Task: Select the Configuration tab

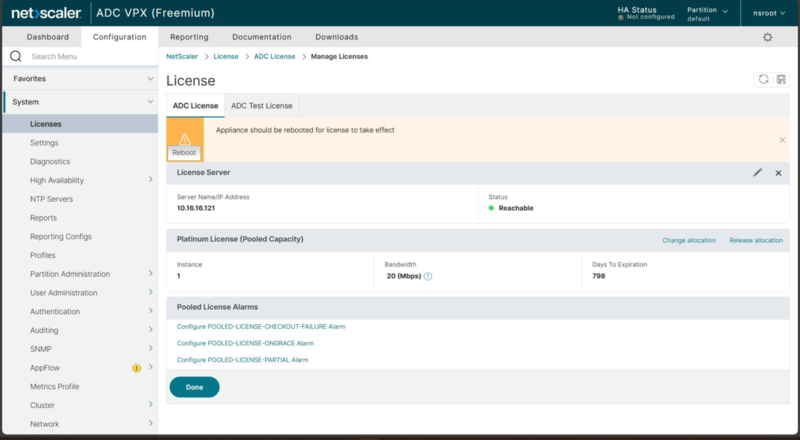Action: point(119,37)
